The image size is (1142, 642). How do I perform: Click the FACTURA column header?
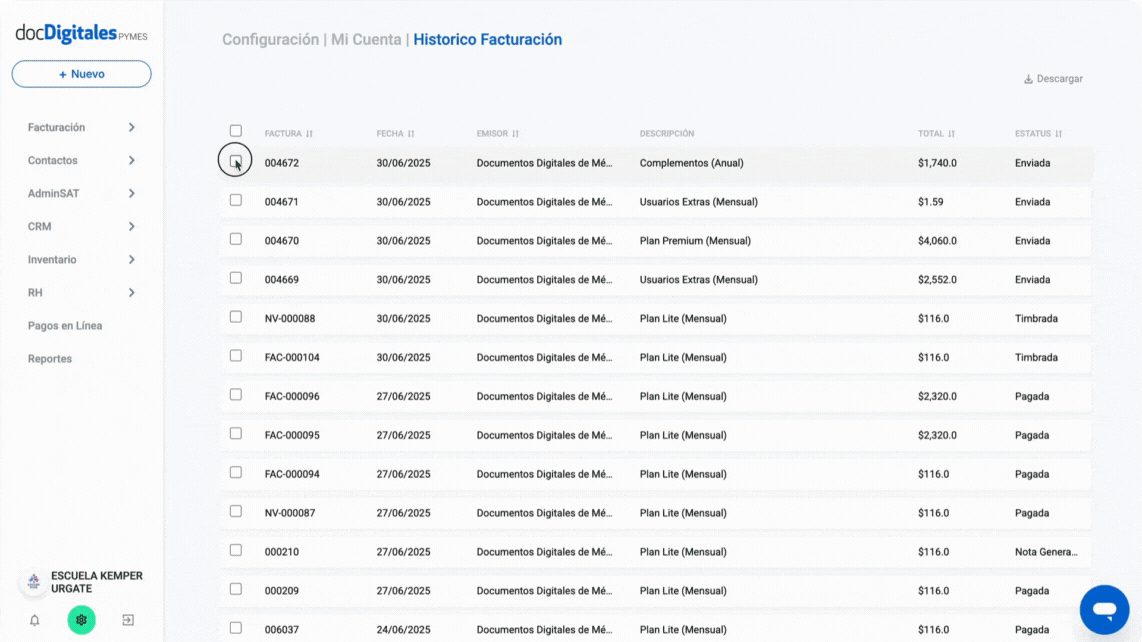point(283,133)
